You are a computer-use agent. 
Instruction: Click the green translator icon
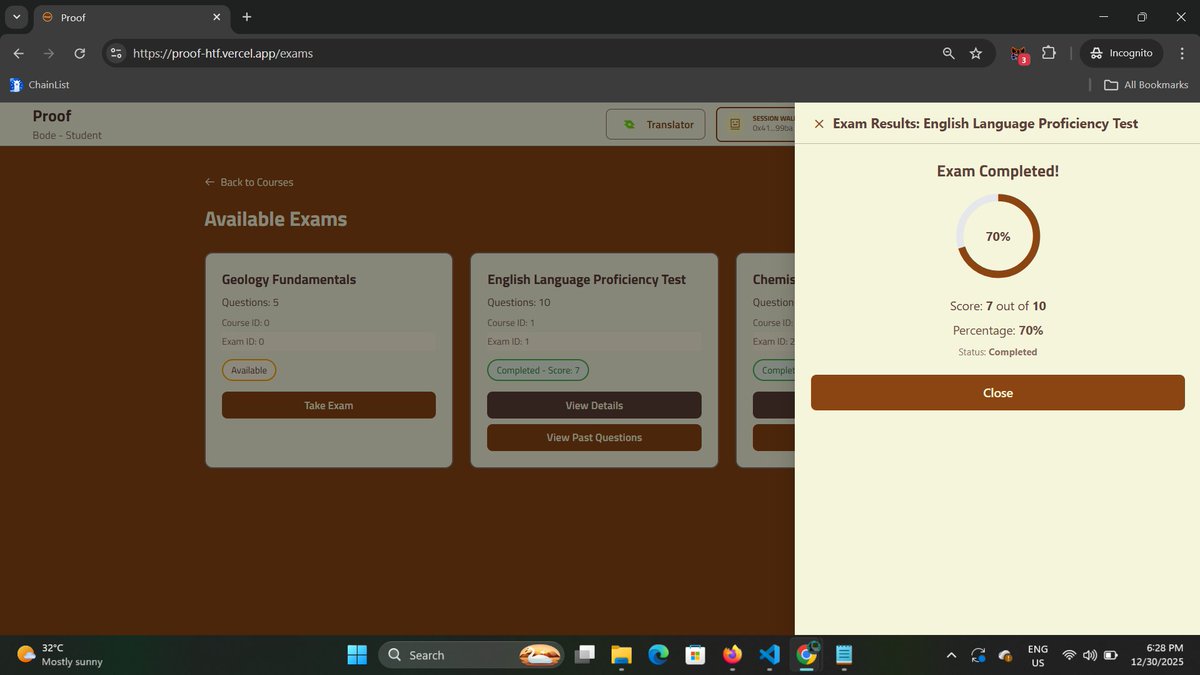tap(629, 125)
